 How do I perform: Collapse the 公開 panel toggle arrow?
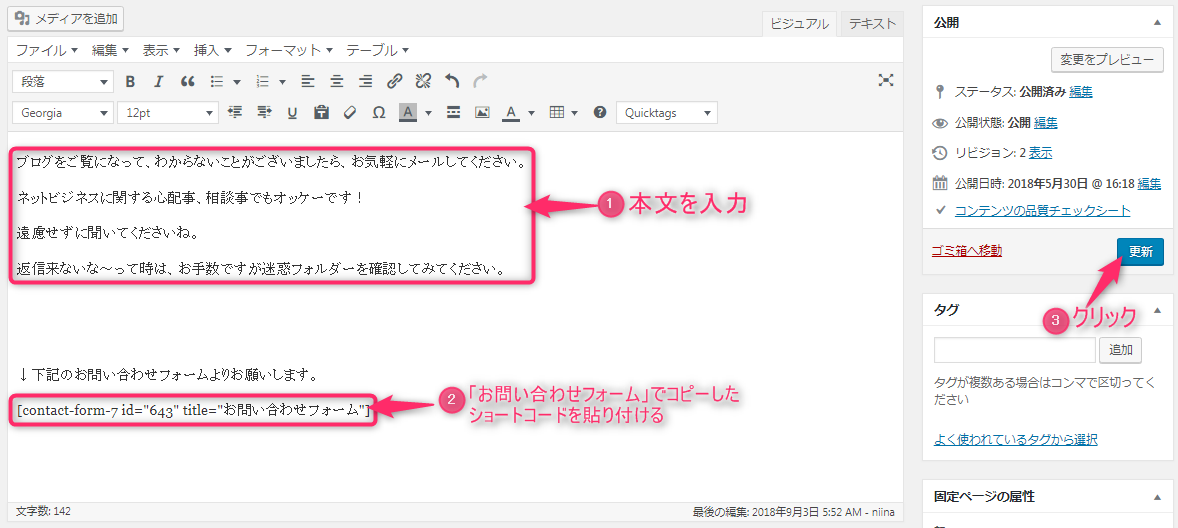tap(1157, 23)
